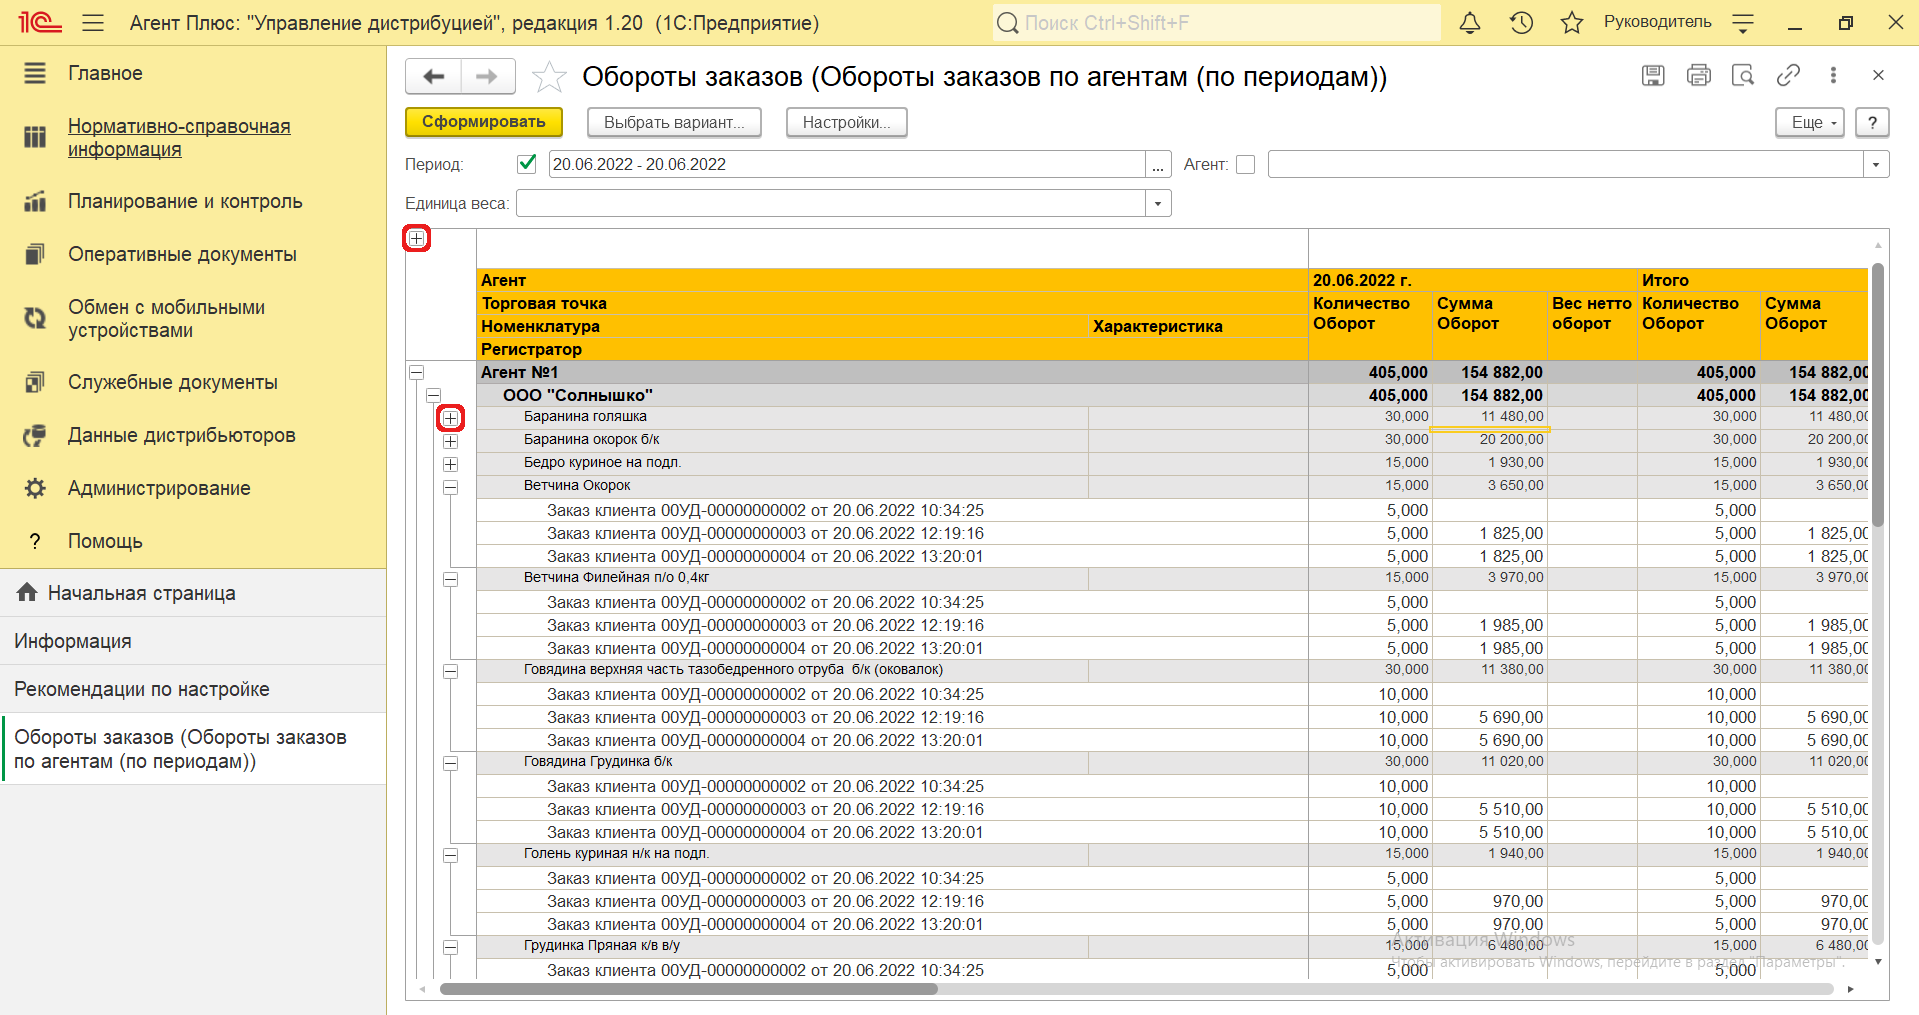Open the Еще dropdown menu

click(1810, 122)
